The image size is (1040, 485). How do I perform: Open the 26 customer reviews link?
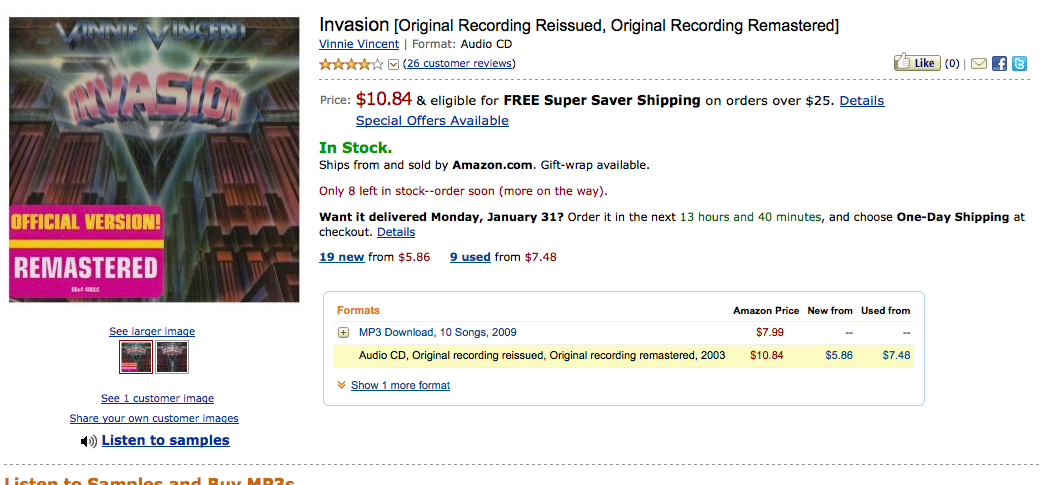coord(459,64)
